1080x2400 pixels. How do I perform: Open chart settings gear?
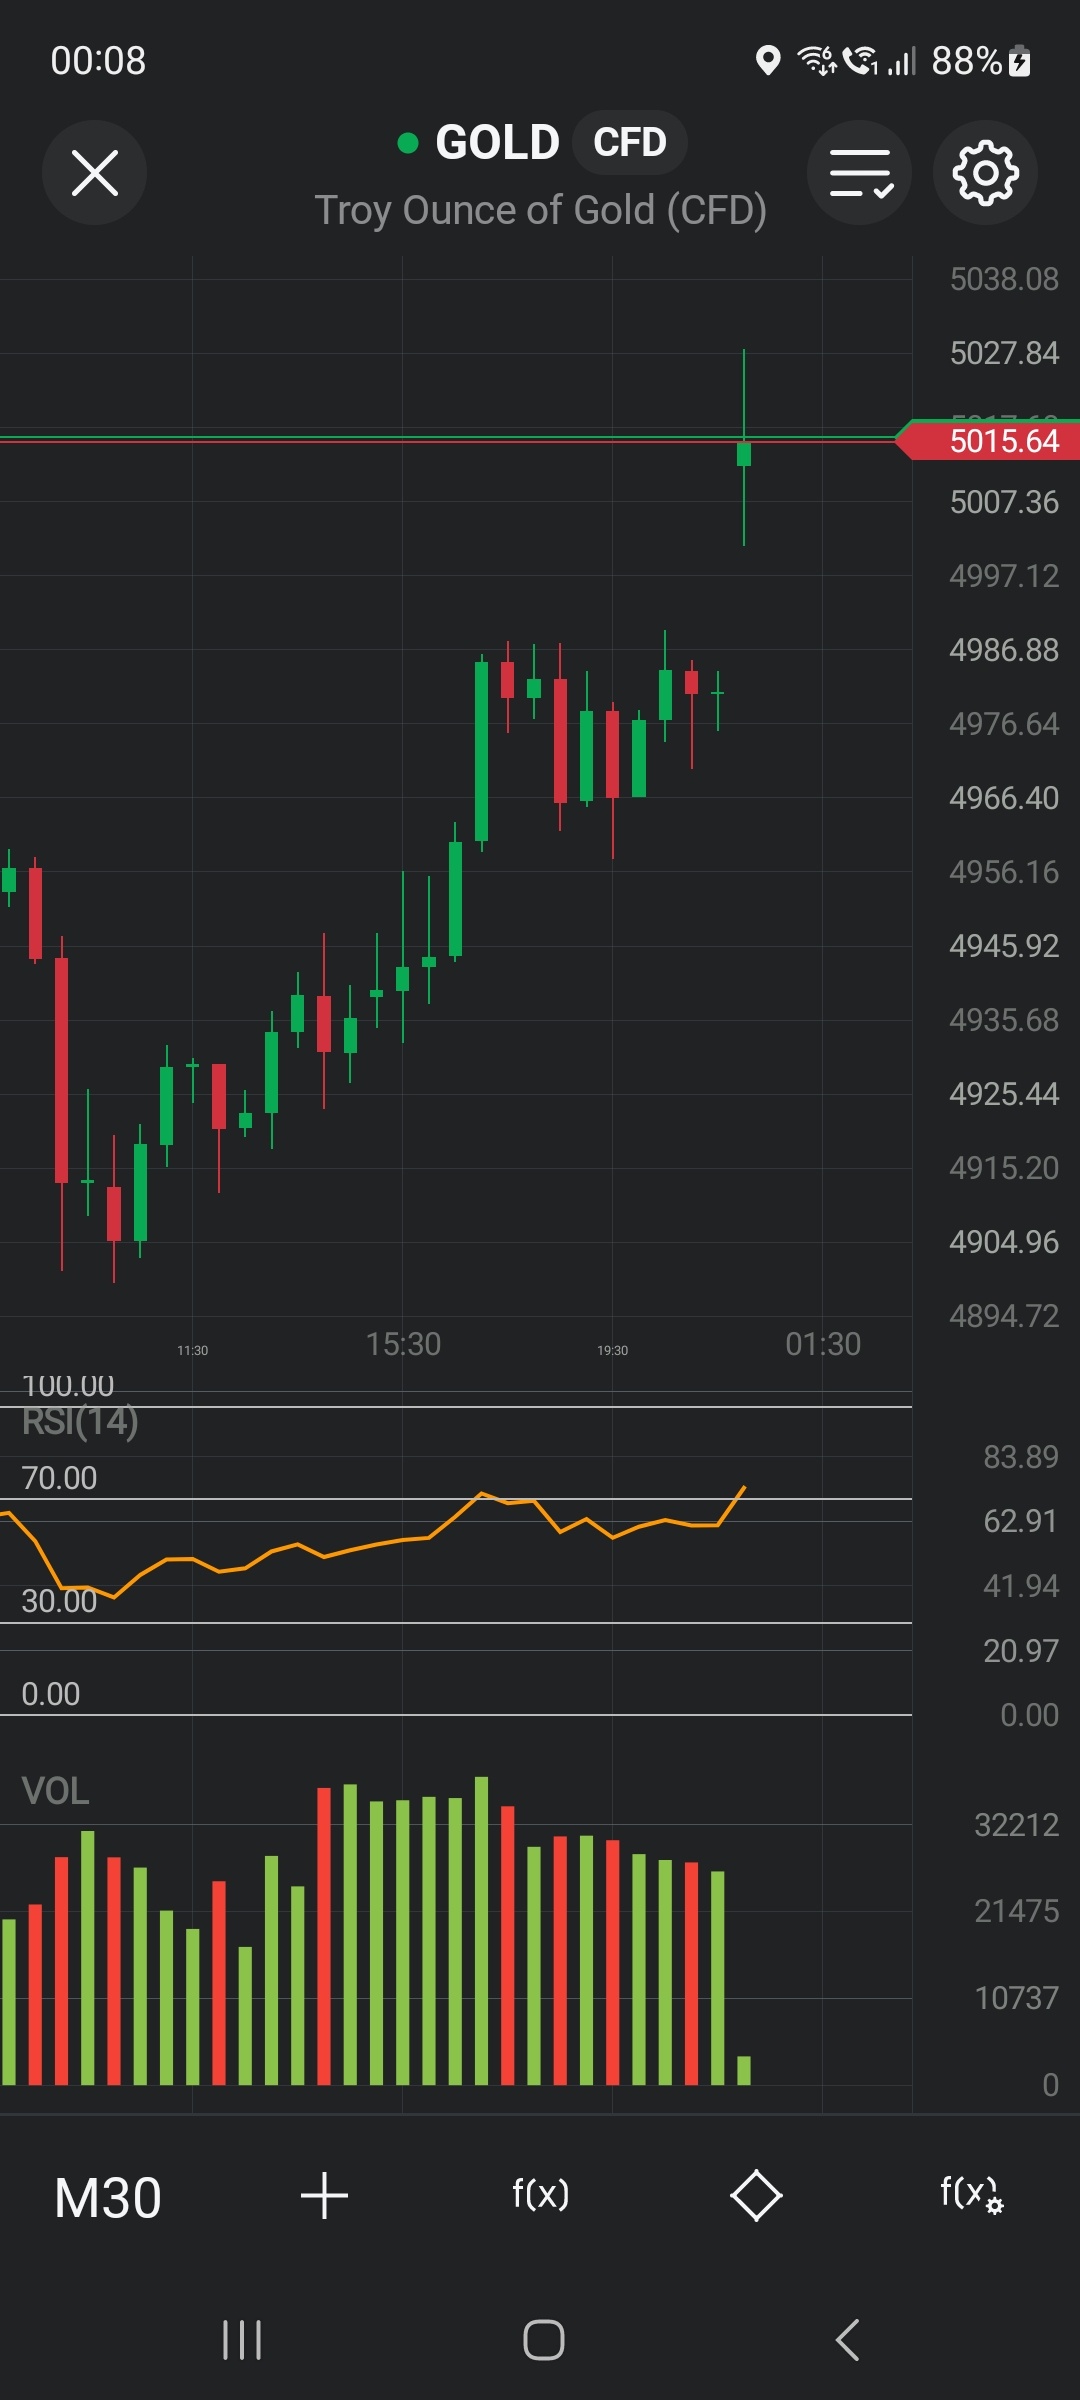coord(985,173)
